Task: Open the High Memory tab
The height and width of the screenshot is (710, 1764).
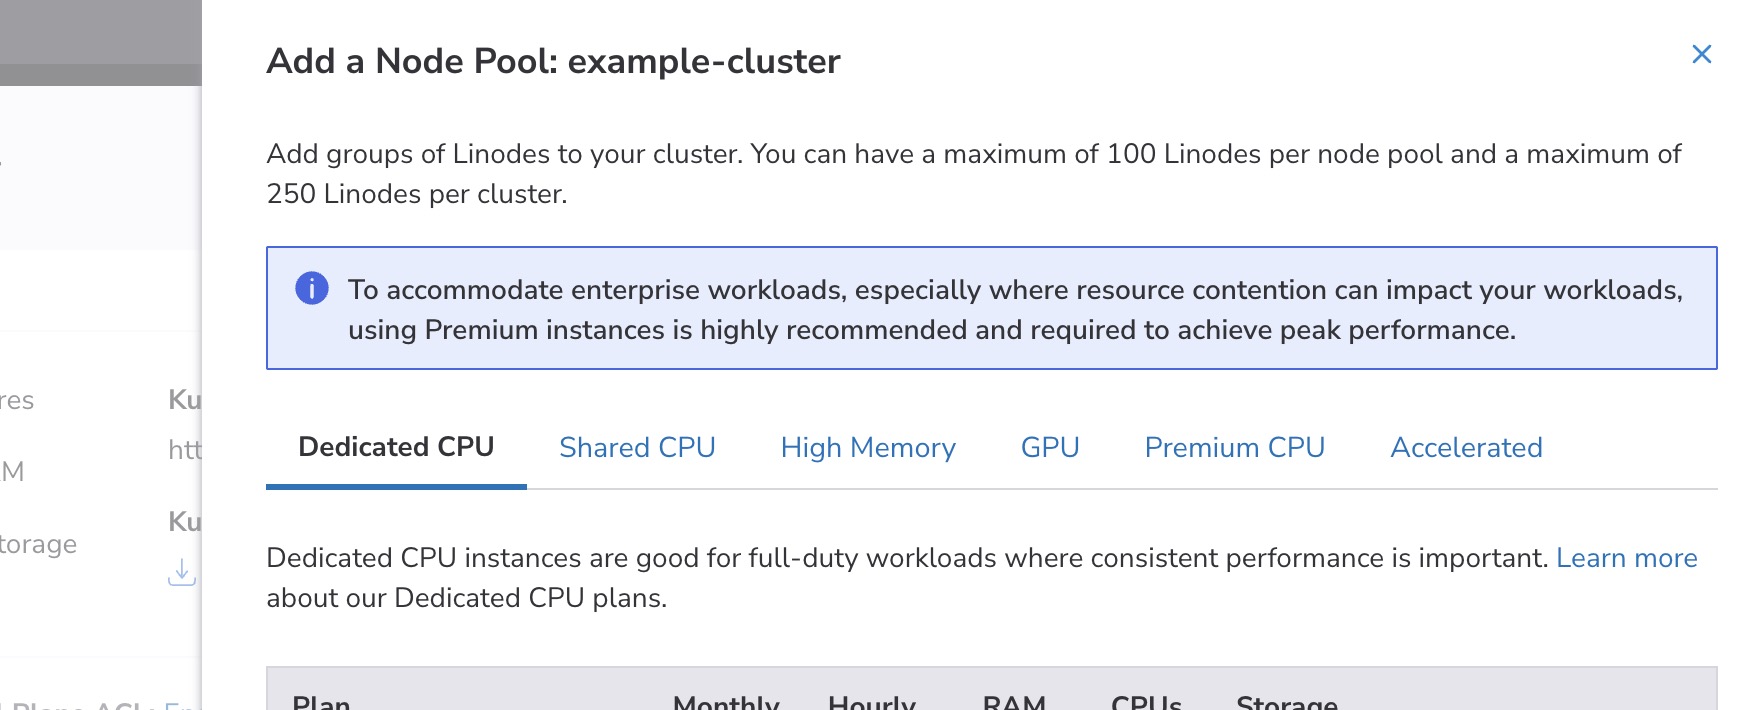Action: pos(868,447)
